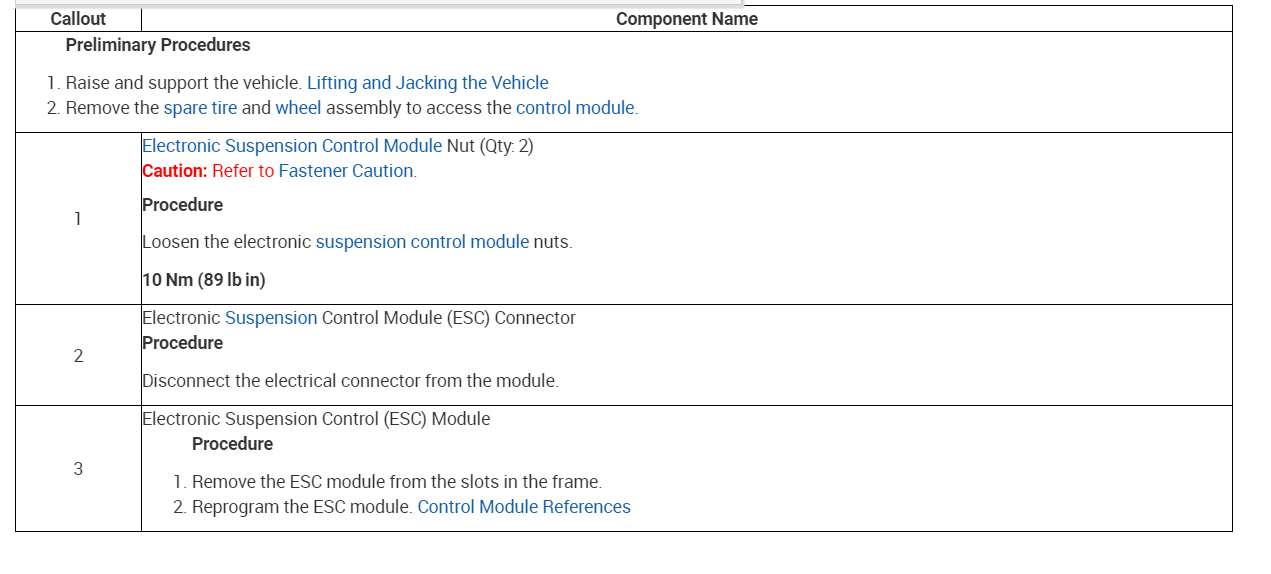1271x574 pixels.
Task: Click the red "Caution:" label
Action: pyautogui.click(x=174, y=171)
